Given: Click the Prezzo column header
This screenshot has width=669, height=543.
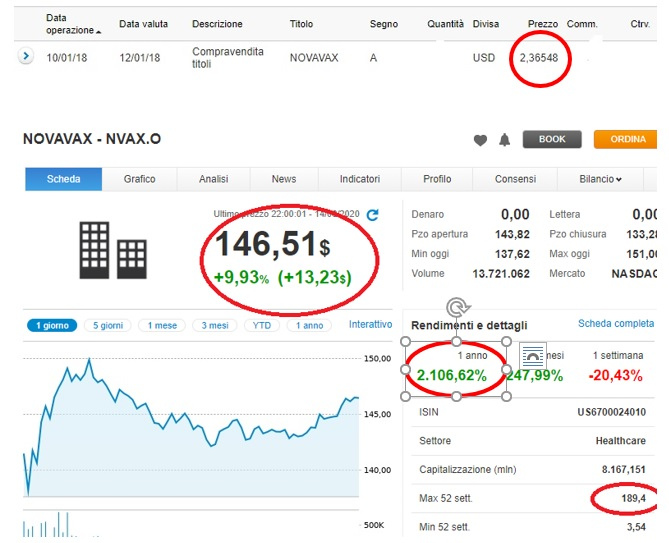Looking at the screenshot, I should 543,24.
